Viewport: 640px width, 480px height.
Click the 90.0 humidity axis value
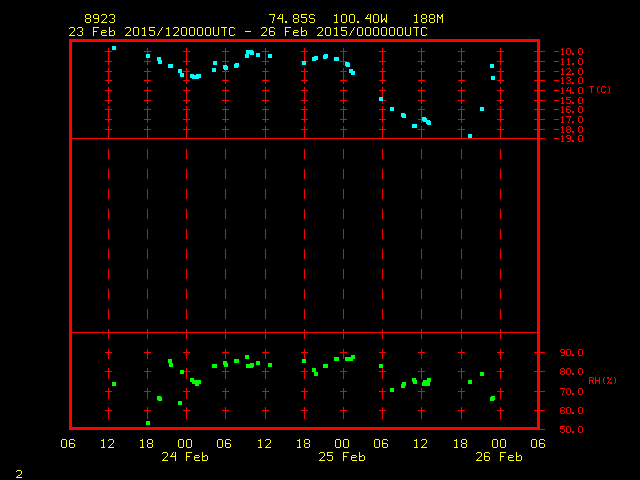[571, 353]
